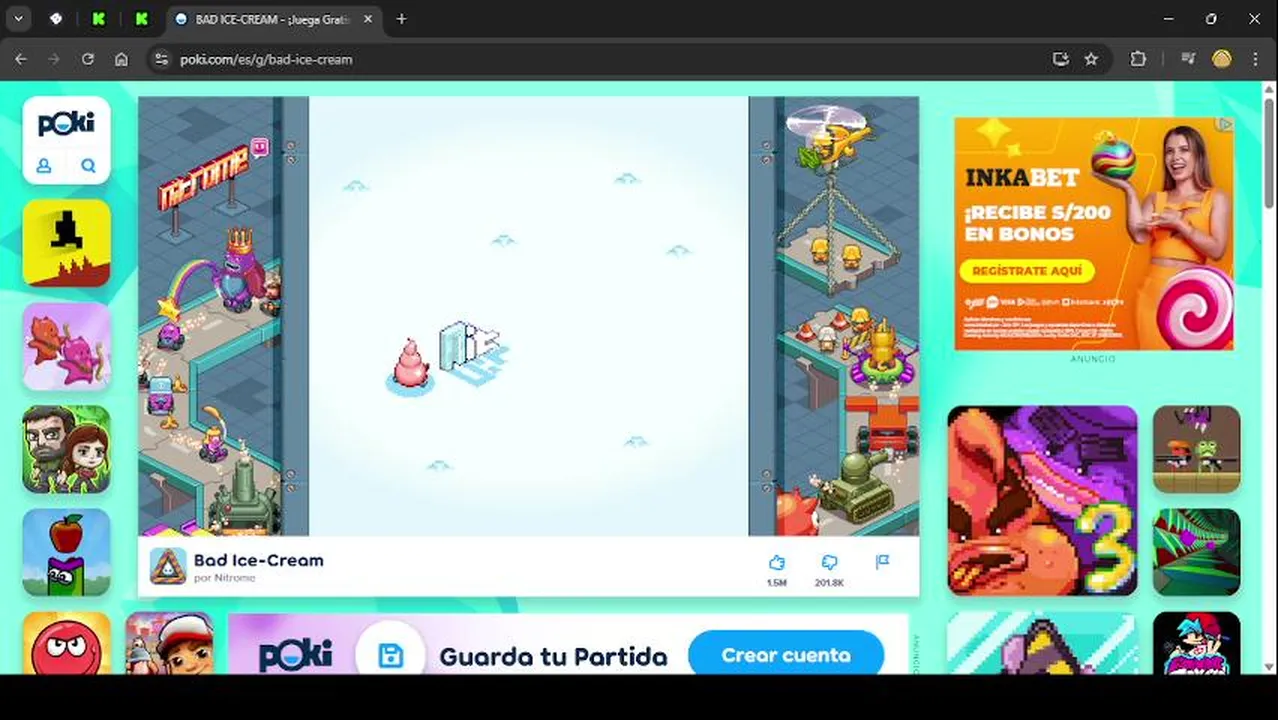Bookmark this page with star
The height and width of the screenshot is (720, 1278).
click(x=1091, y=59)
